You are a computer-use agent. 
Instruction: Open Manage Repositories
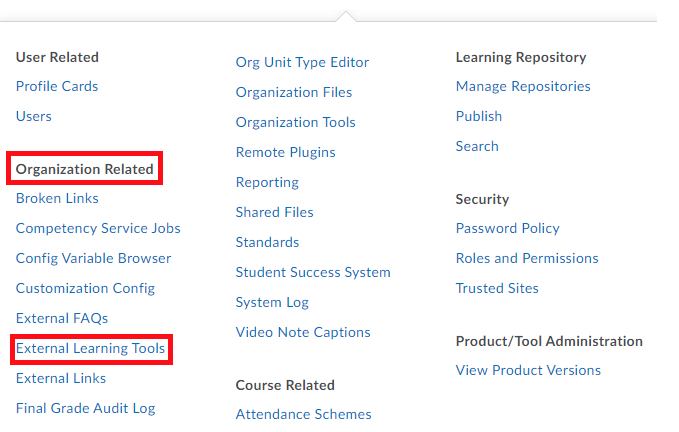[x=523, y=86]
